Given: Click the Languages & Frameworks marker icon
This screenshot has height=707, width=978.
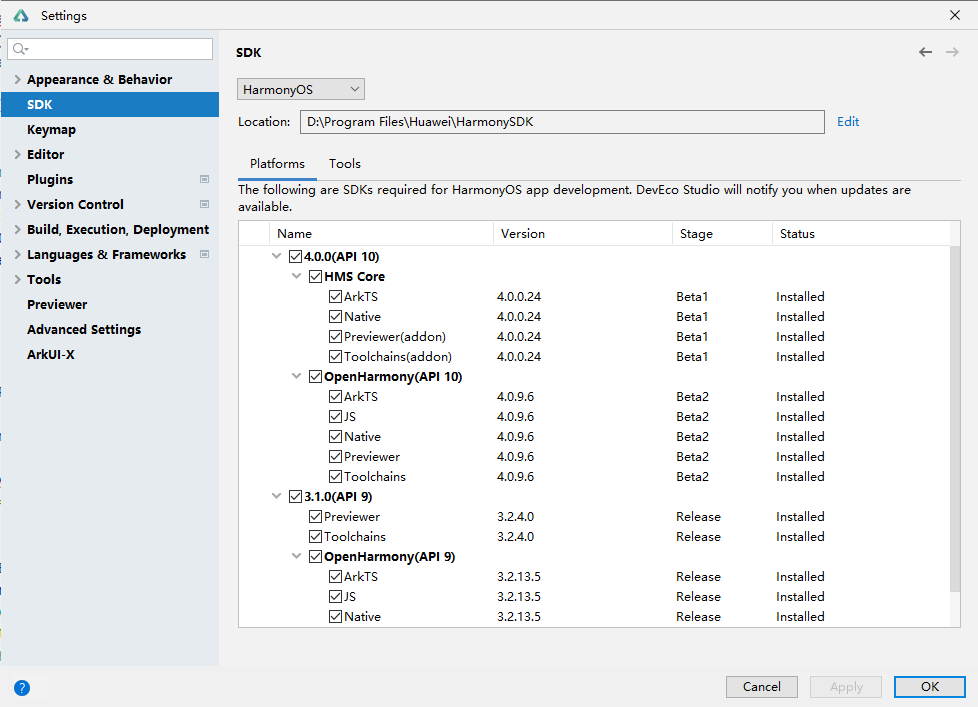Looking at the screenshot, I should pos(204,254).
